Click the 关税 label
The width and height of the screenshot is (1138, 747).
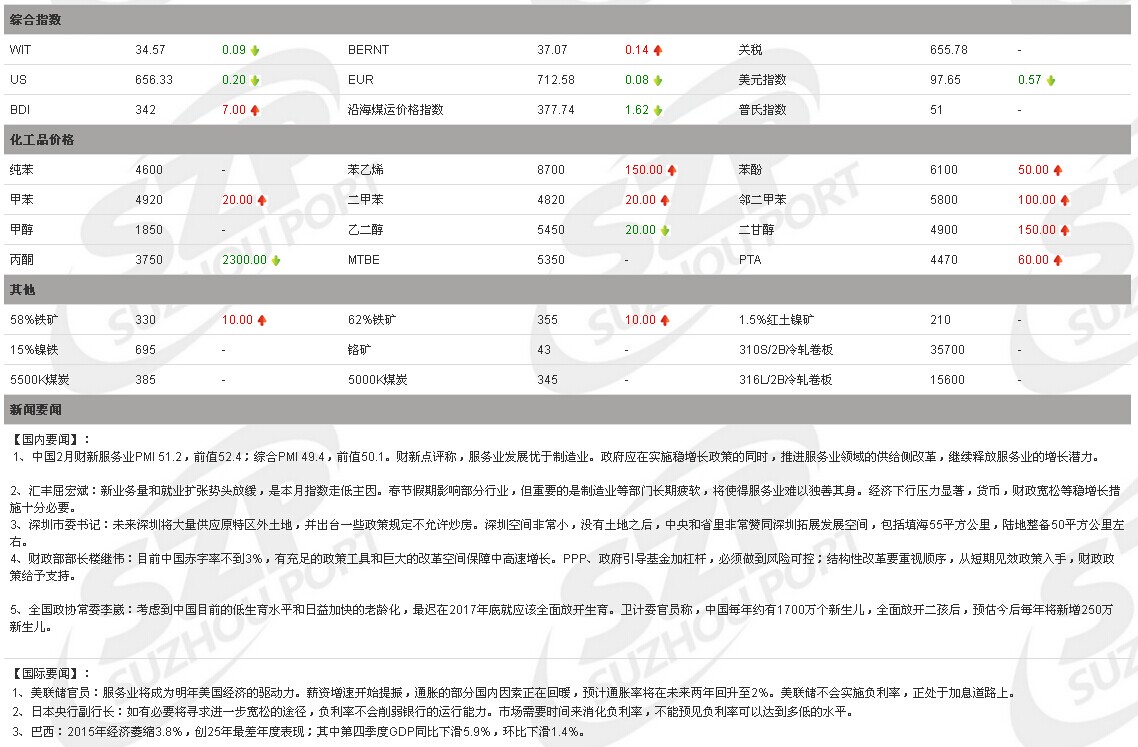click(750, 49)
